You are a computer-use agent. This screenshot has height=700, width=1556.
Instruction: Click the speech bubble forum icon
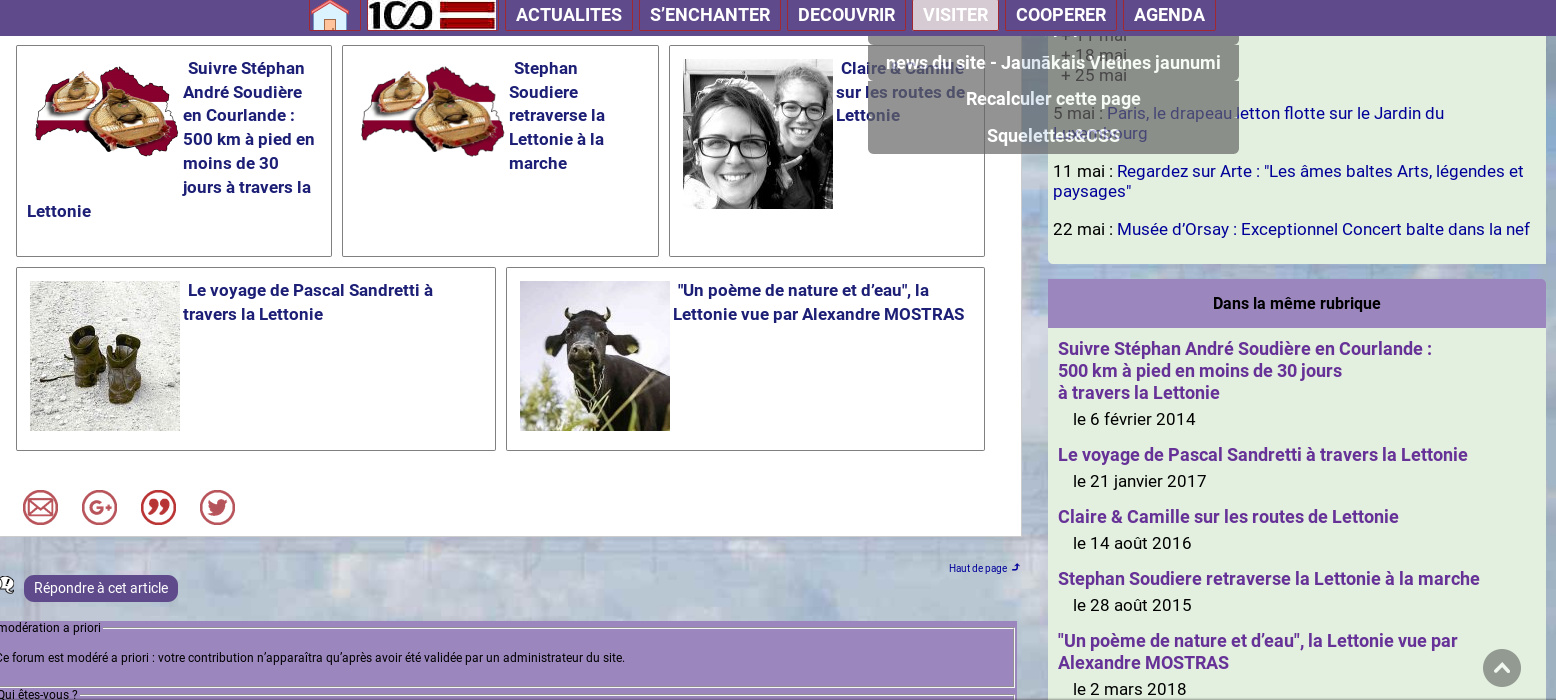tap(7, 586)
